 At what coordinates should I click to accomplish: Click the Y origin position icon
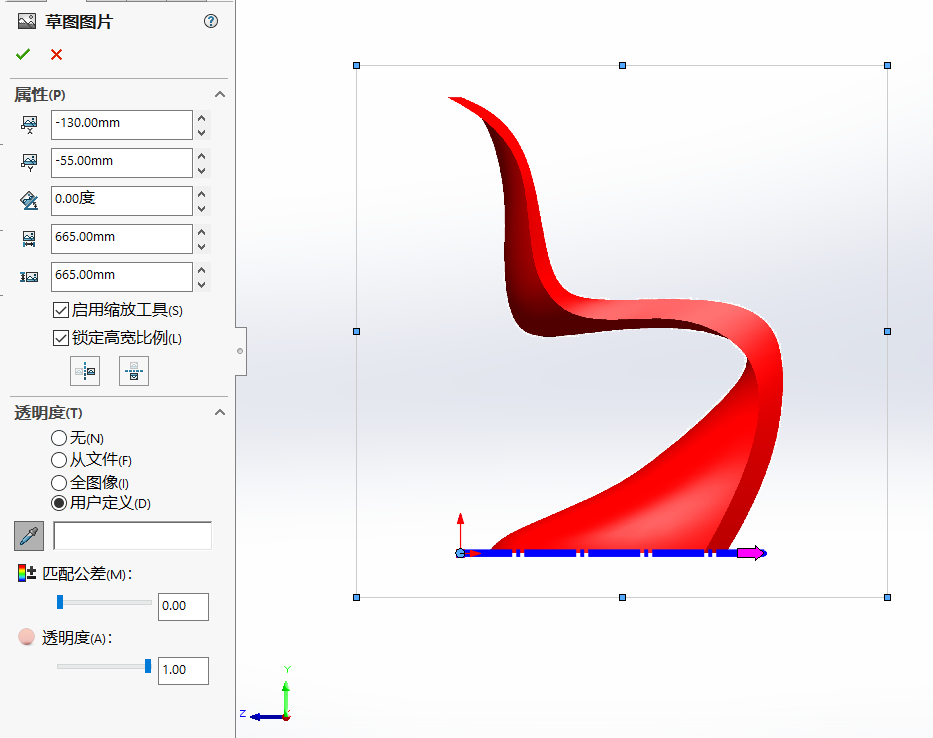[x=29, y=163]
